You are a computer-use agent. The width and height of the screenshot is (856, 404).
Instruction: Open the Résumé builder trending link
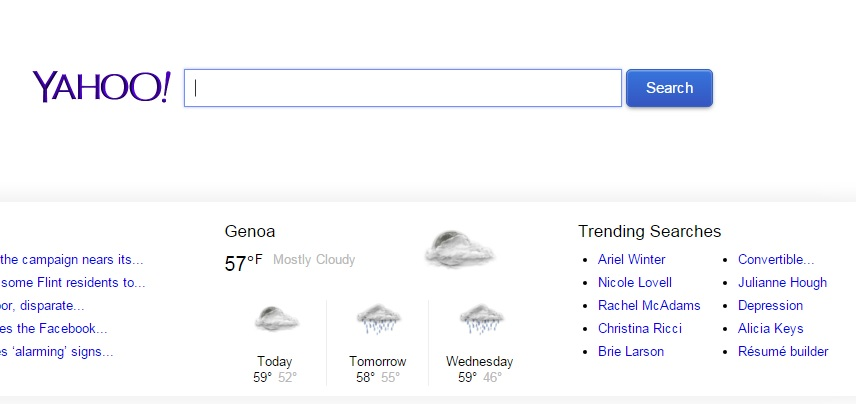[782, 351]
